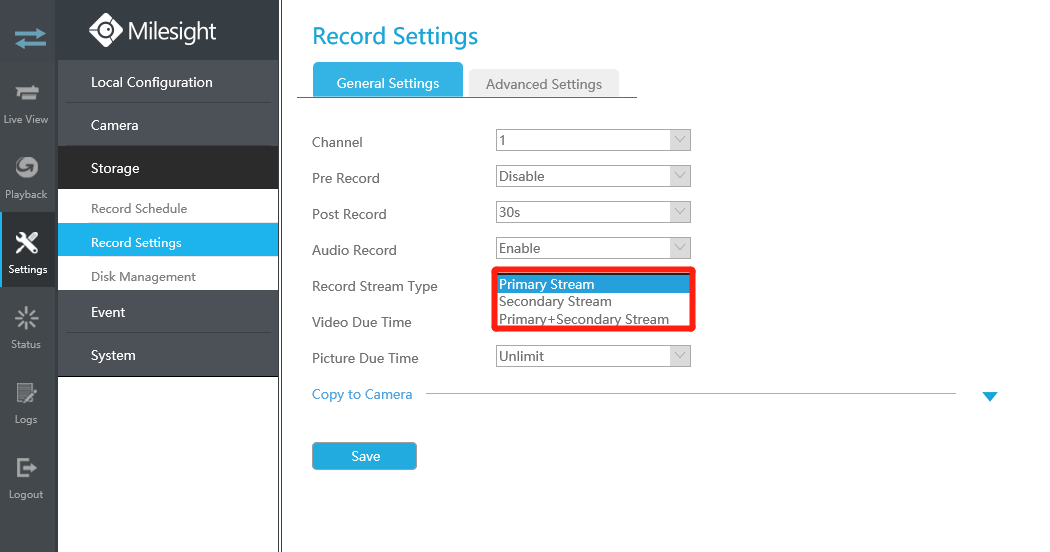
Task: Switch to the Advanced Settings tab
Action: click(x=544, y=84)
